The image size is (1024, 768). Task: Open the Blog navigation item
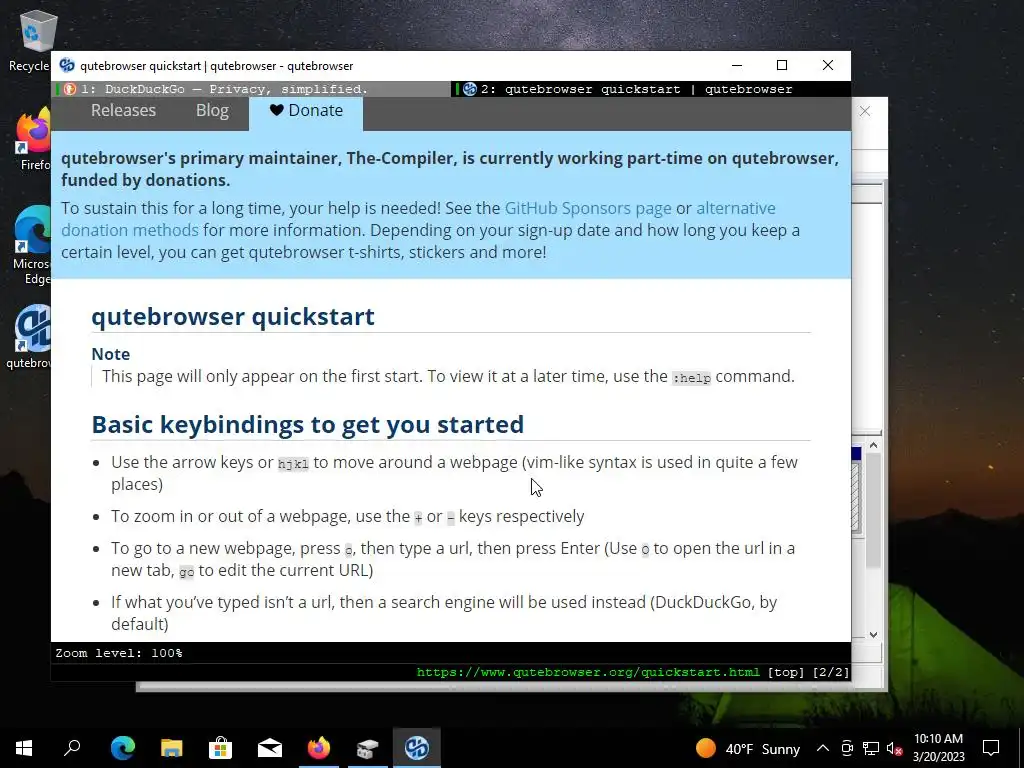(212, 110)
